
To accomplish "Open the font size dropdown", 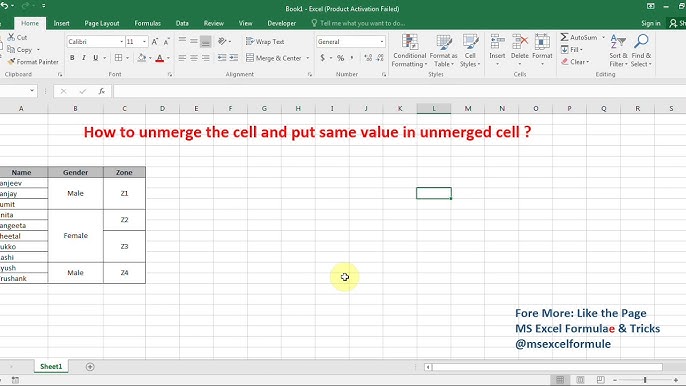I will click(144, 42).
